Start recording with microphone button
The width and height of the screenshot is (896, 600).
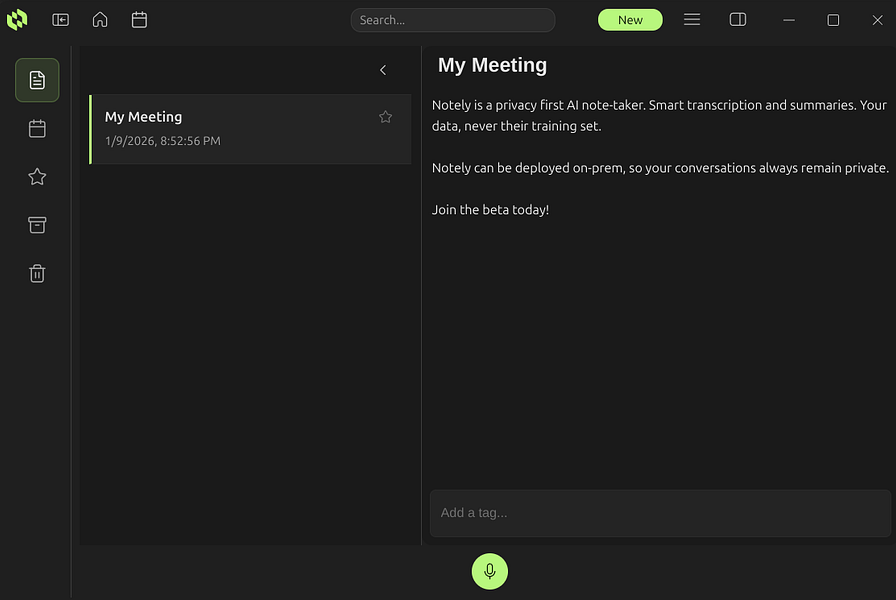click(x=490, y=571)
